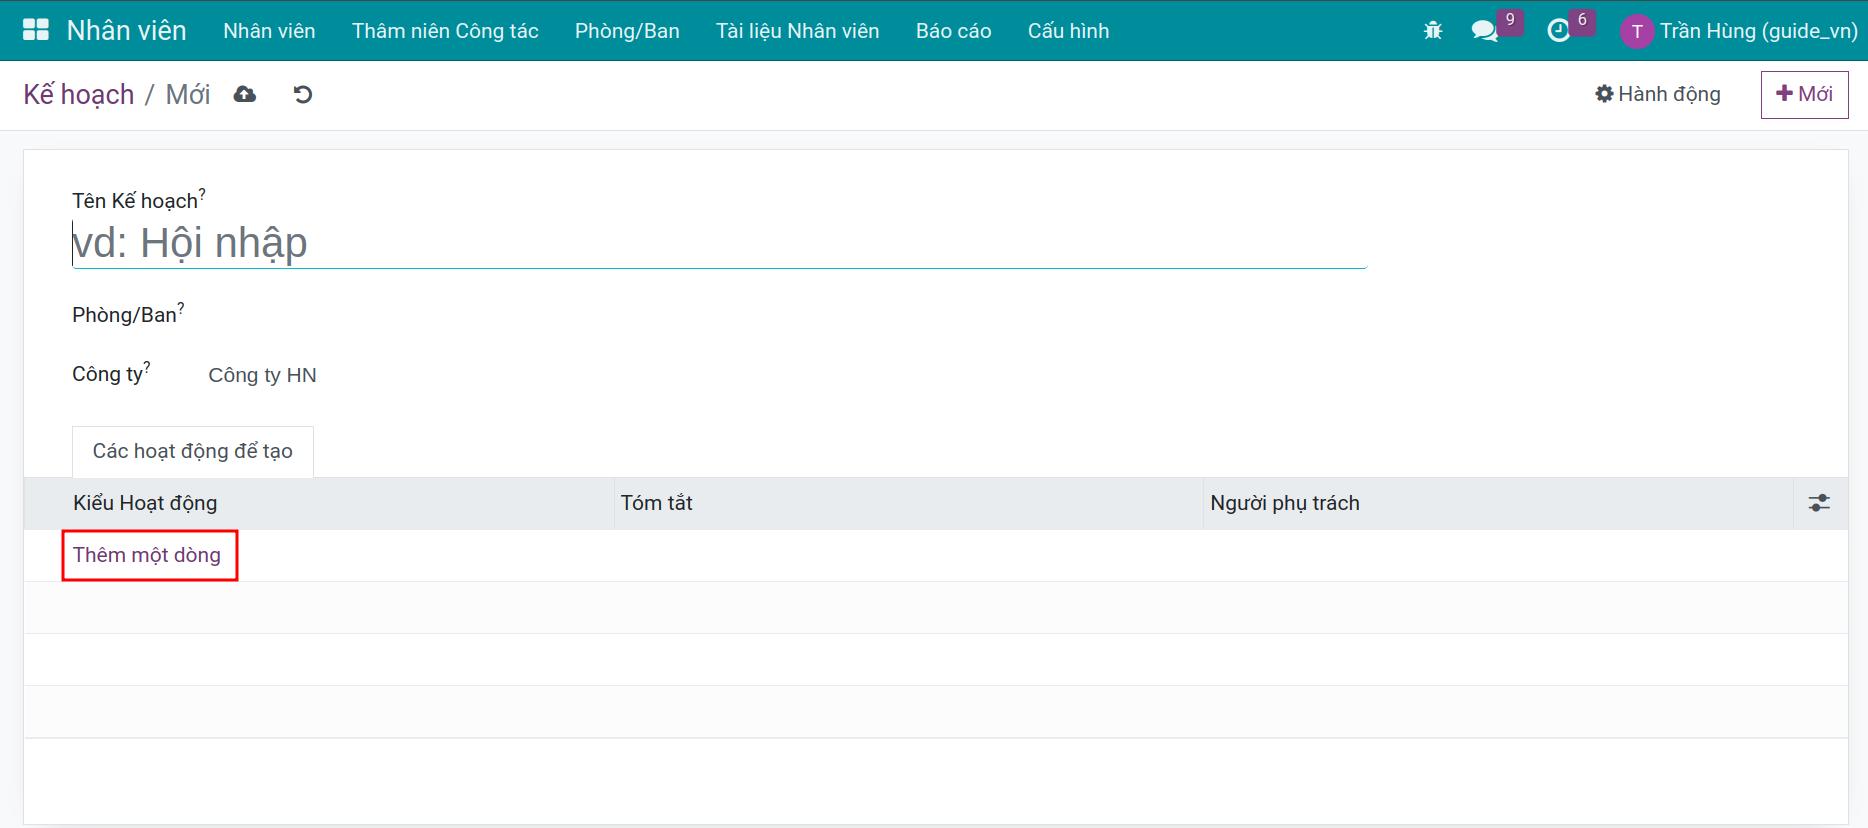Save record manually with cloud icon
Image resolution: width=1868 pixels, height=828 pixels.
pyautogui.click(x=245, y=94)
